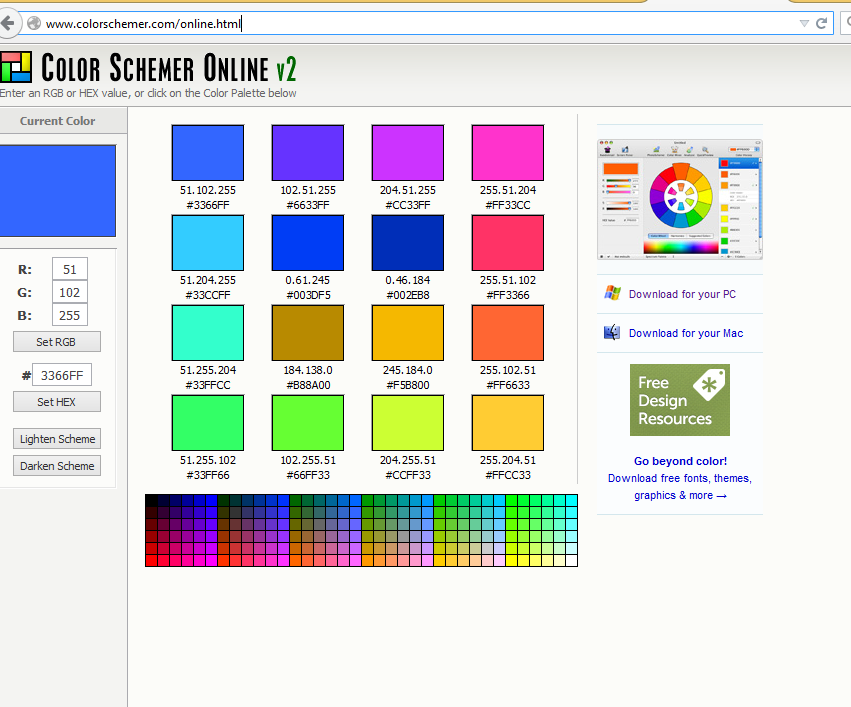The width and height of the screenshot is (851, 707).
Task: Click the Lighten Scheme button
Action: point(56,438)
